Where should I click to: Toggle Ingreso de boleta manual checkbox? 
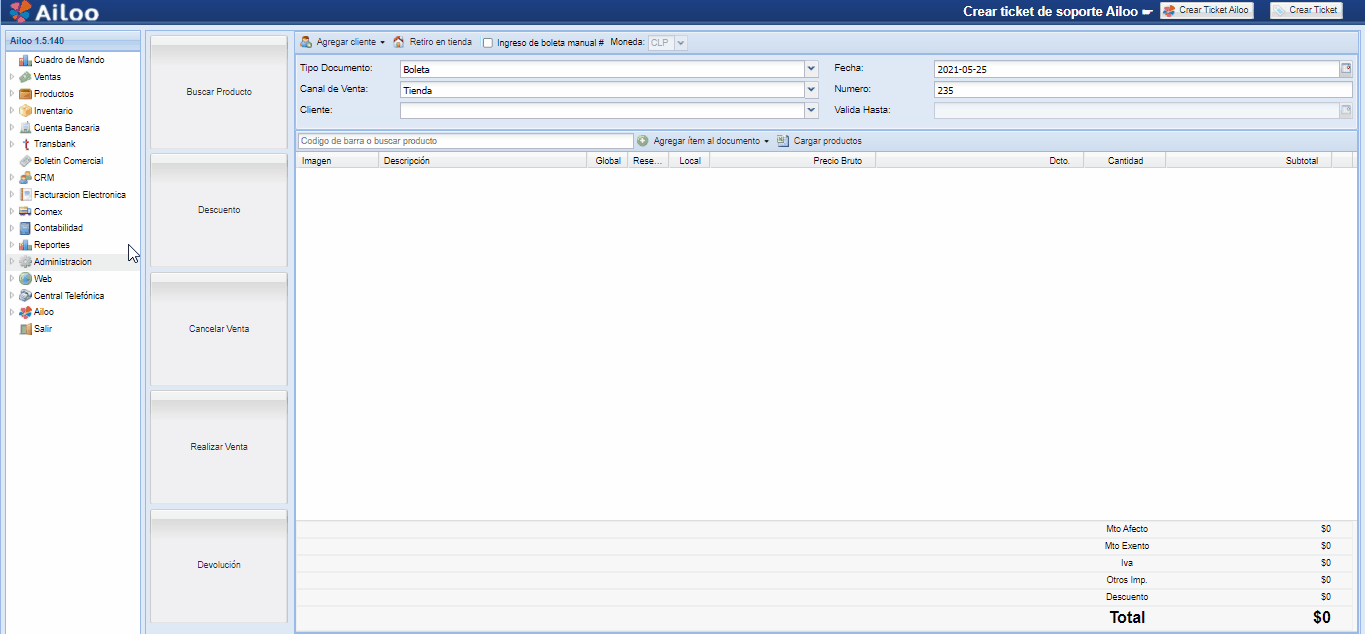488,43
